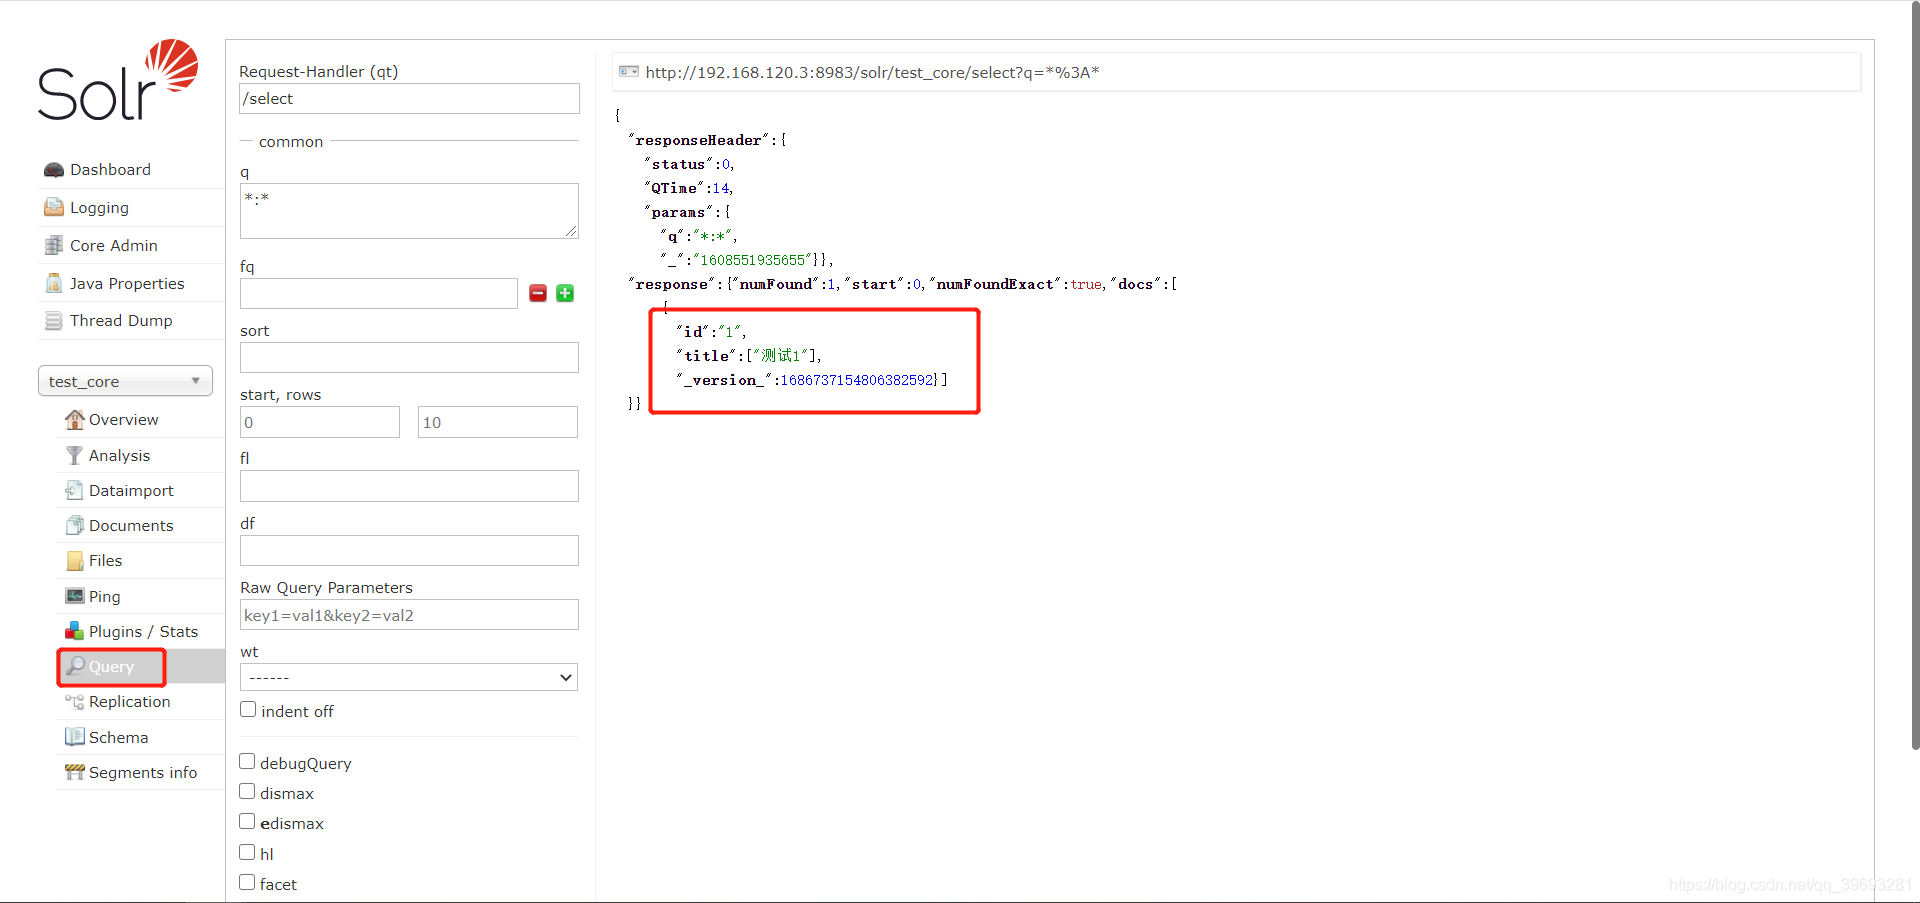This screenshot has height=903, width=1920.
Task: Remove fq filter with red minus icon
Action: (x=538, y=293)
